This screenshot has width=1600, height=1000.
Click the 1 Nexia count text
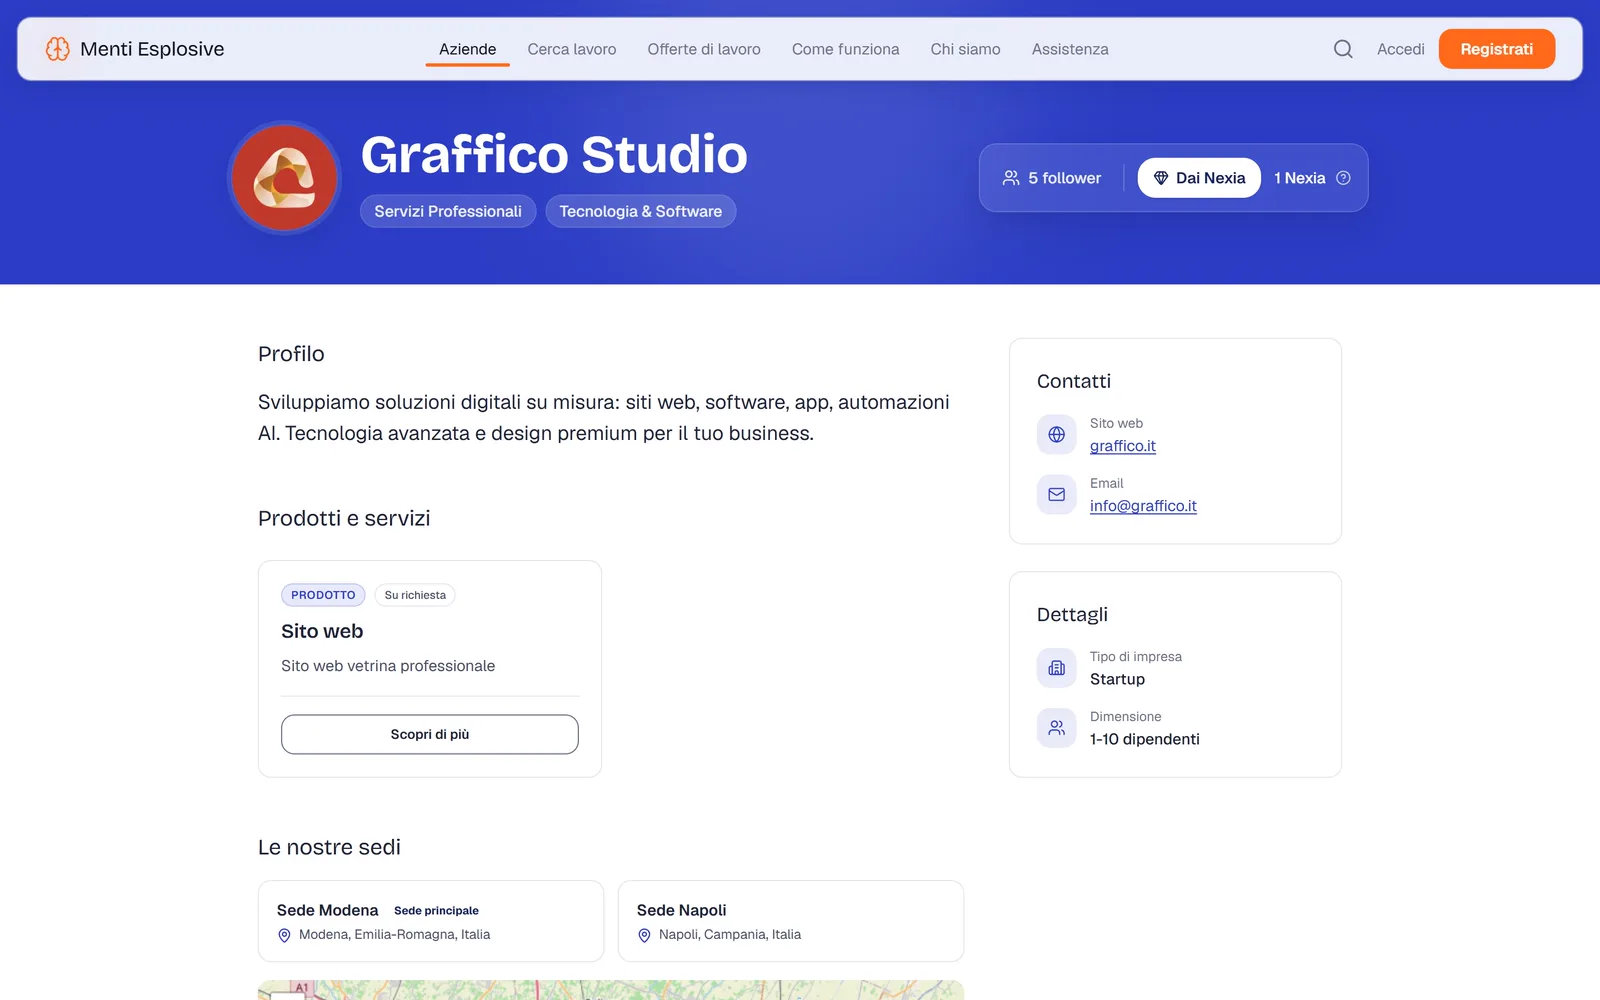[1299, 178]
